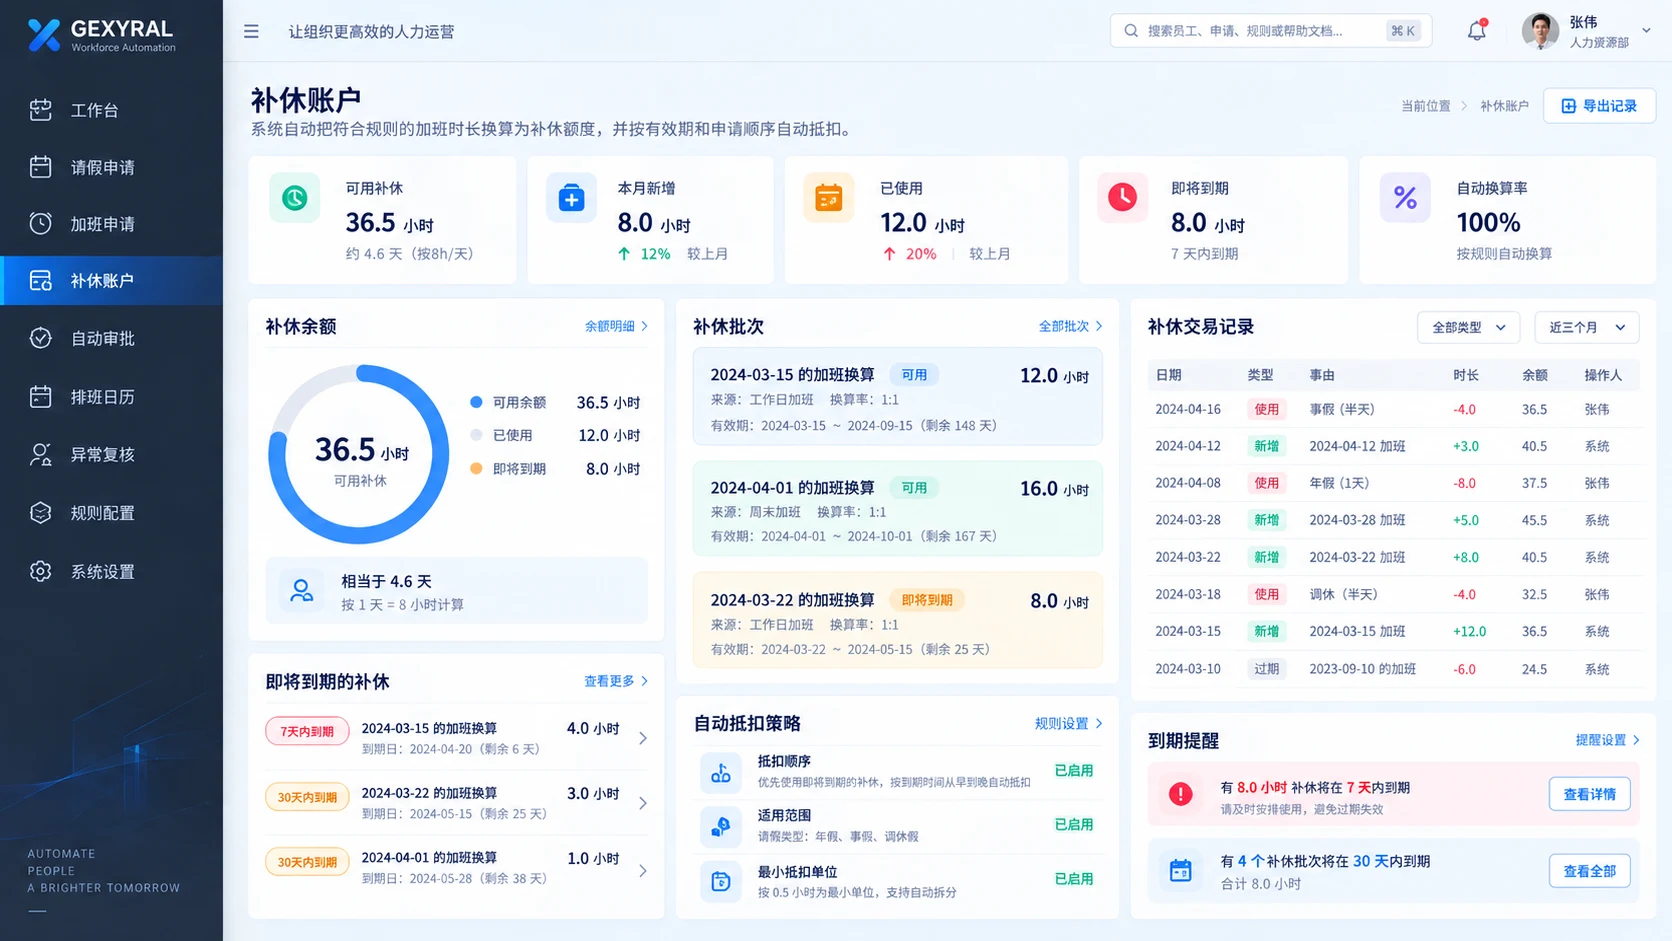Open the 全部批次 link

(x=1070, y=326)
